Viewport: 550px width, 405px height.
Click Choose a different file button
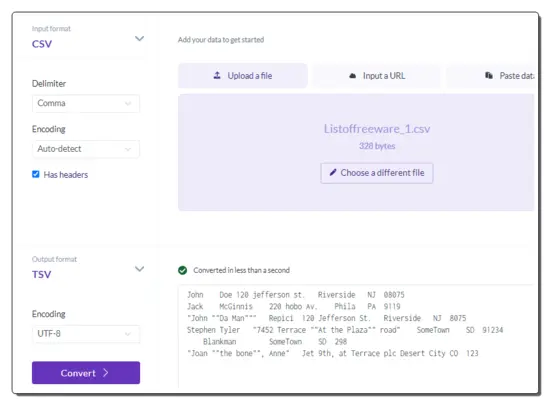coord(377,173)
